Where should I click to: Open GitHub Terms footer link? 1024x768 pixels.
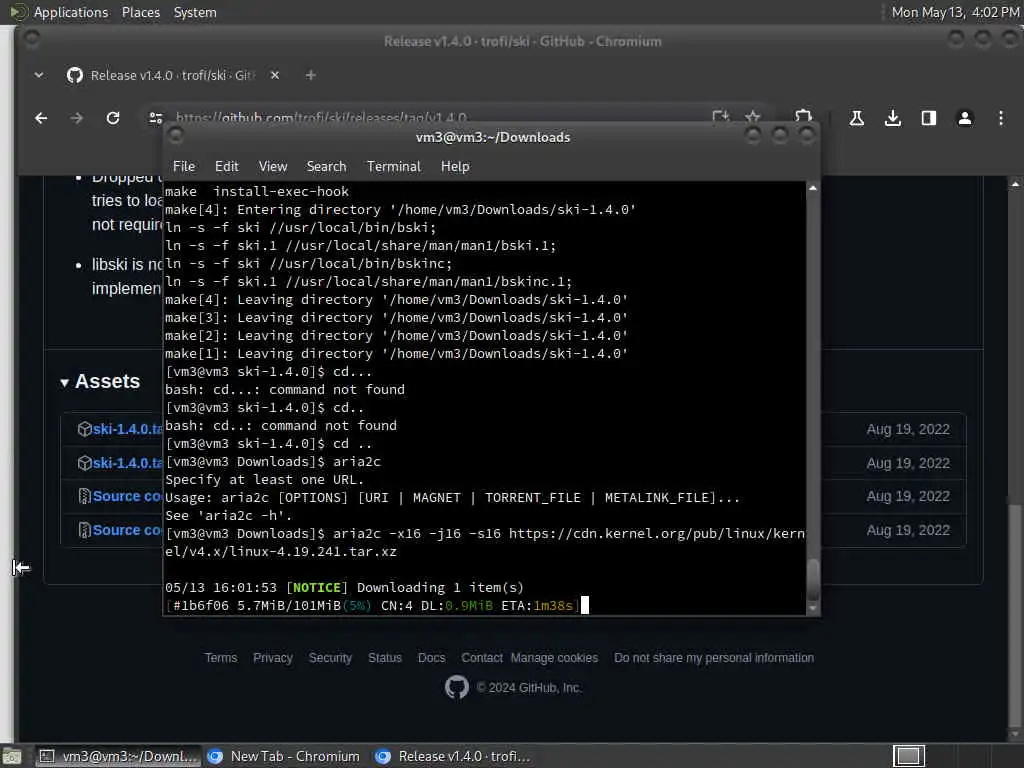coord(221,658)
